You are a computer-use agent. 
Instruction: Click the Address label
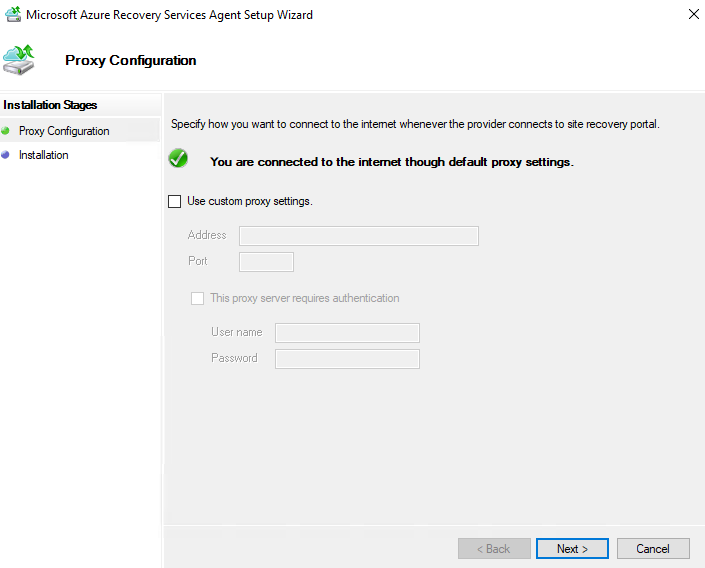pos(207,235)
